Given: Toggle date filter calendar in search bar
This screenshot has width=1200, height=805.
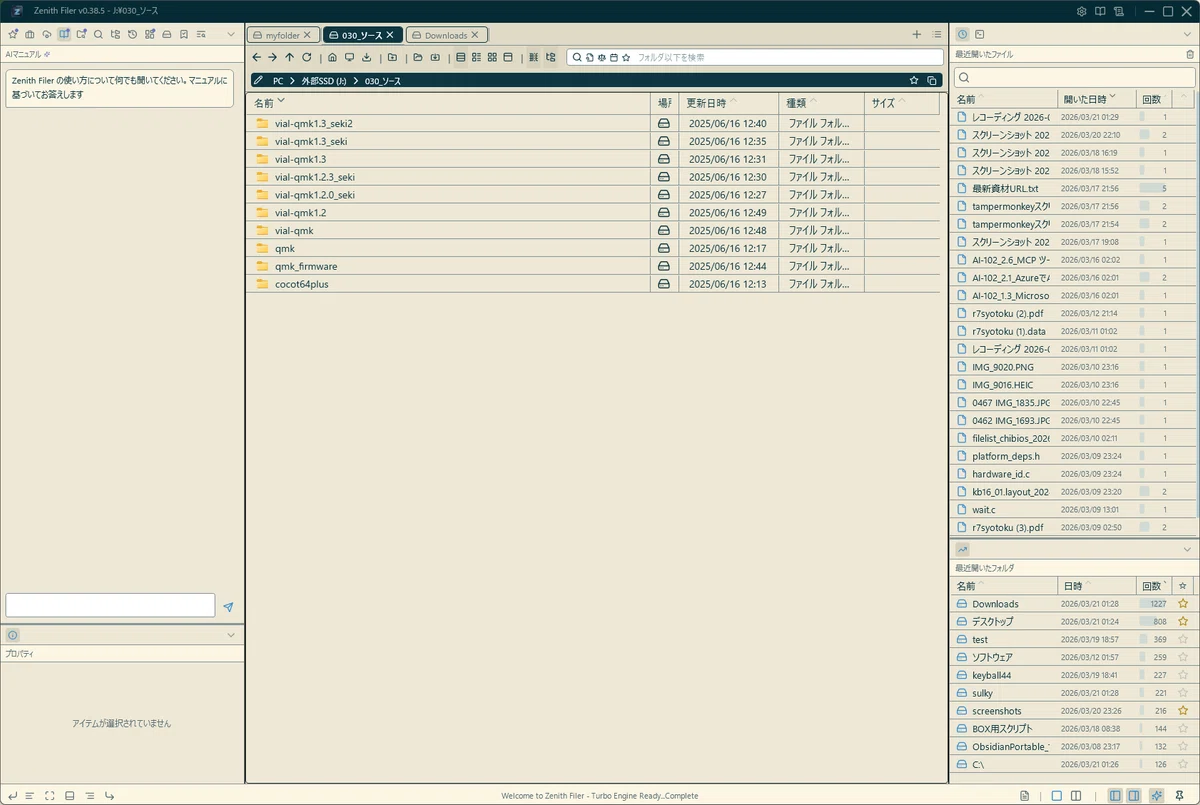Looking at the screenshot, I should 614,57.
